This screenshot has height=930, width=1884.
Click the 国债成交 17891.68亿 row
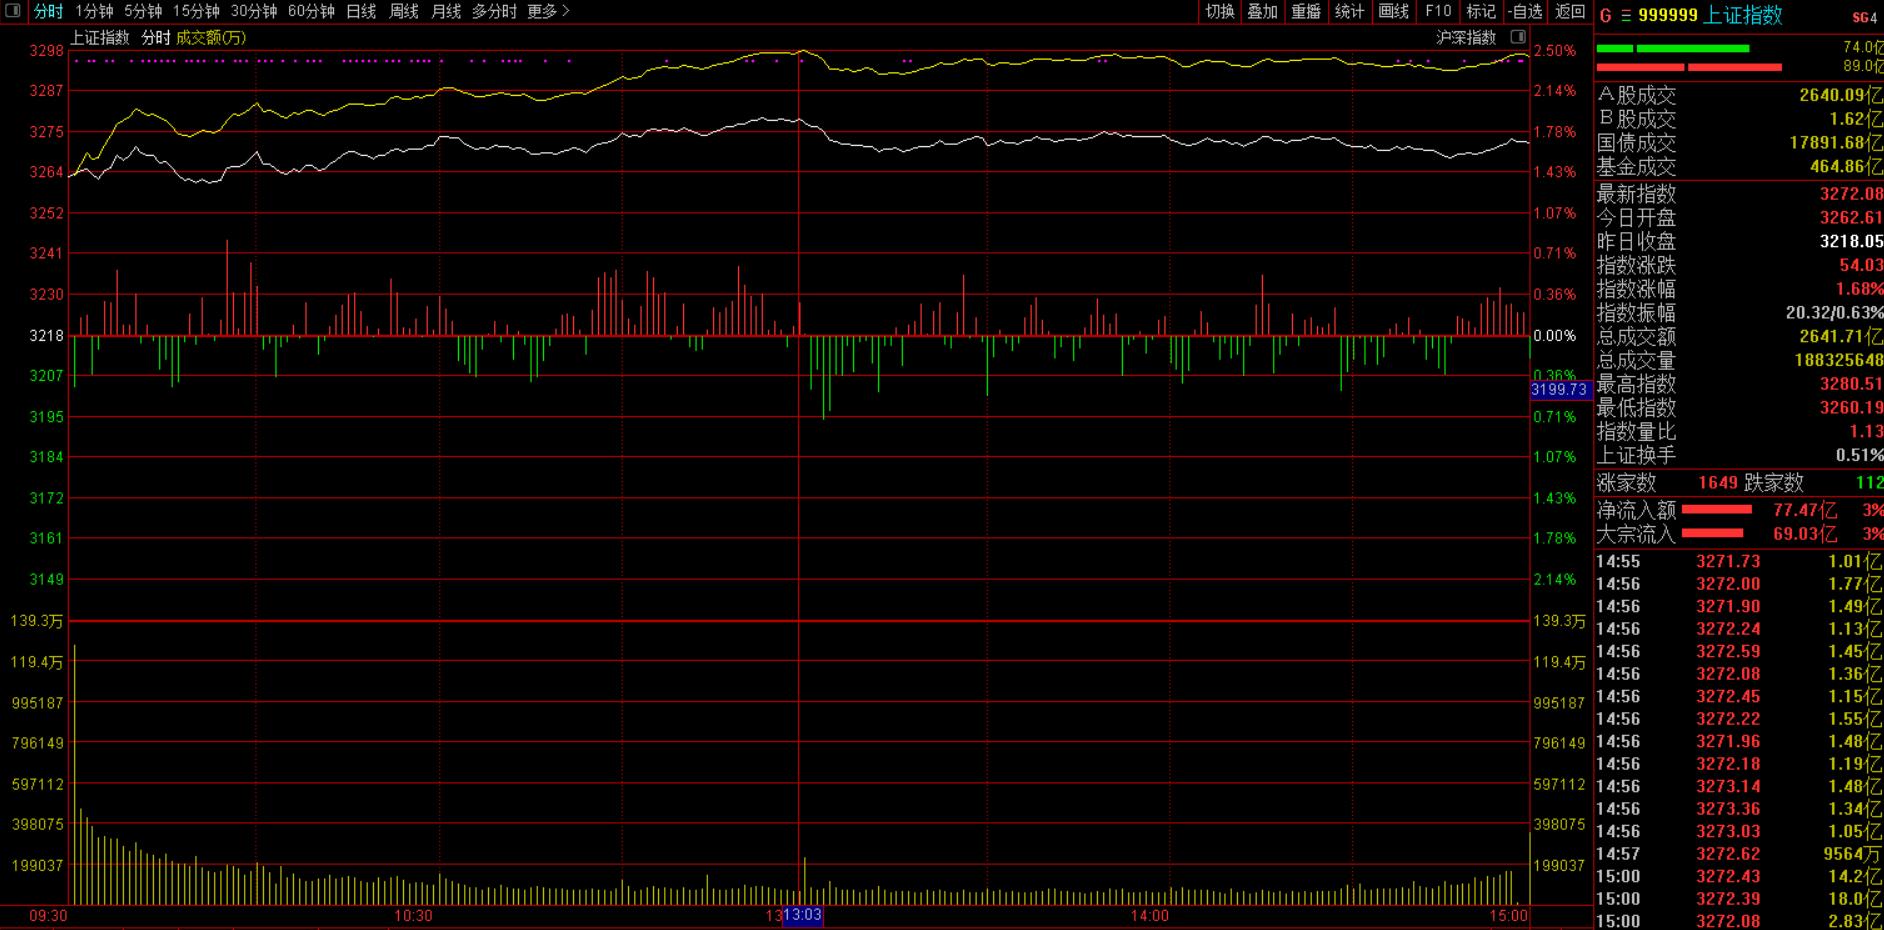click(1739, 143)
